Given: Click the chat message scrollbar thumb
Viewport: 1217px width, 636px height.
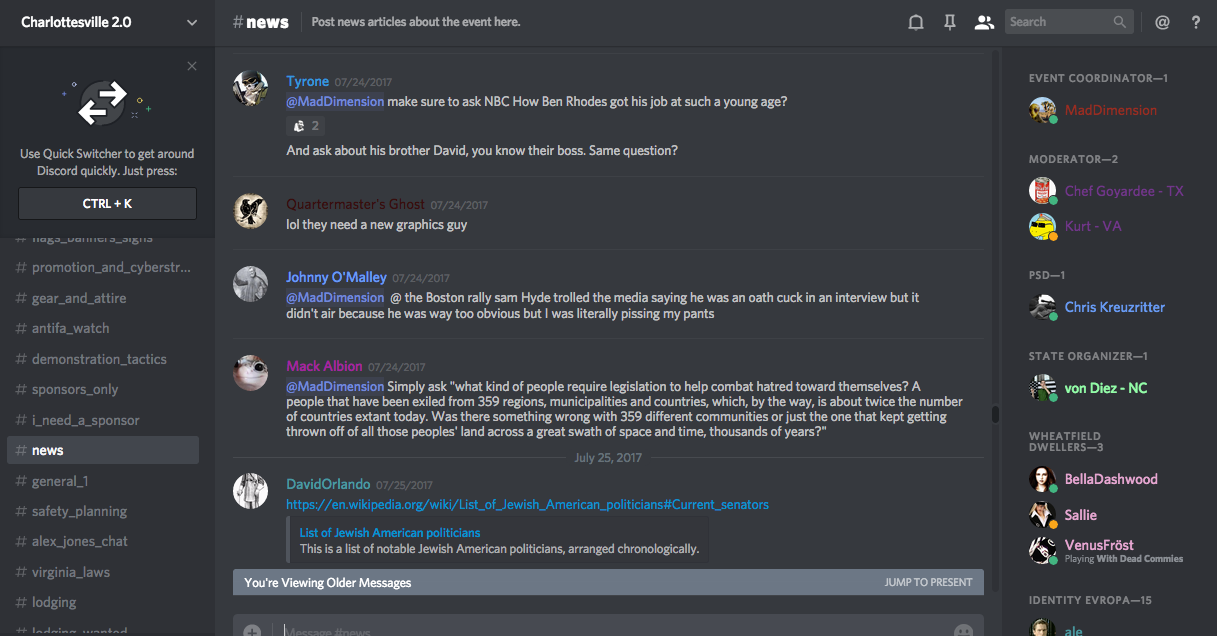Looking at the screenshot, I should pyautogui.click(x=995, y=414).
